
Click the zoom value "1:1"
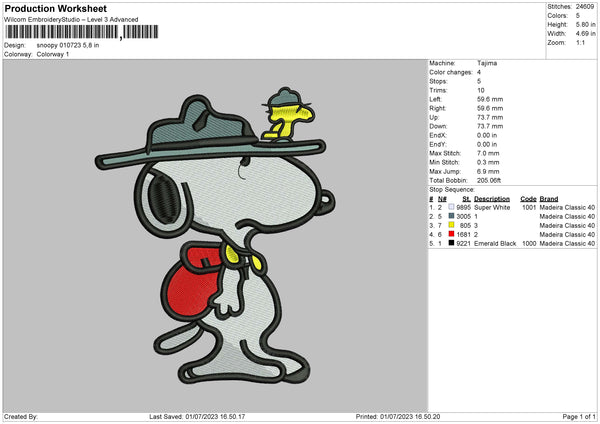580,43
